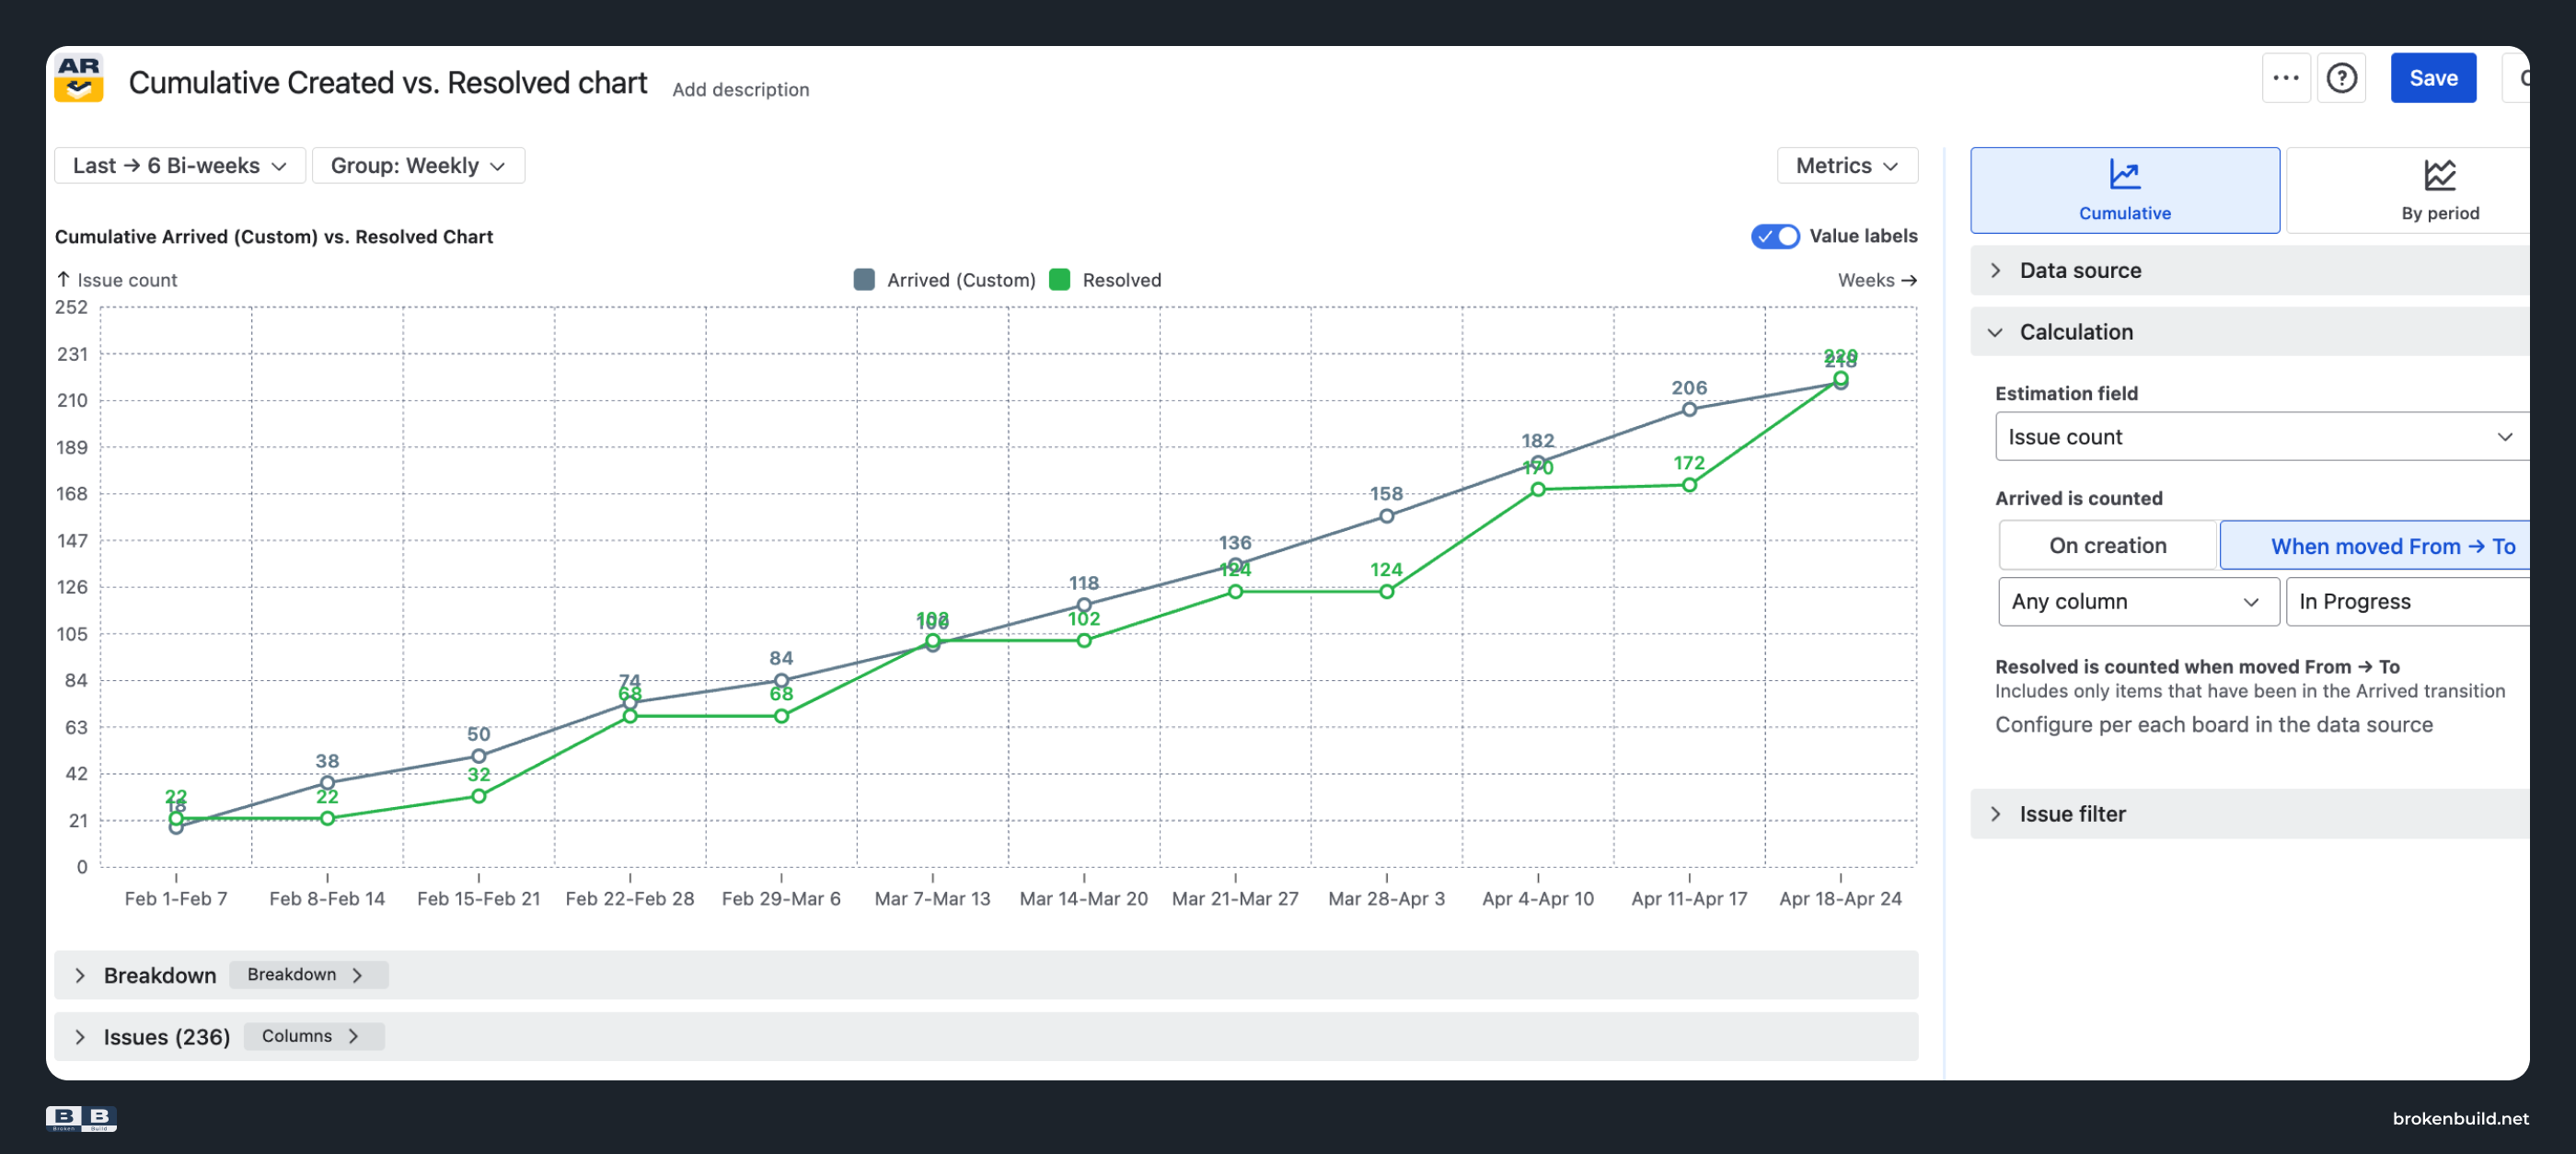The width and height of the screenshot is (2576, 1154).
Task: Collapse the Calculation section
Action: tap(2249, 332)
